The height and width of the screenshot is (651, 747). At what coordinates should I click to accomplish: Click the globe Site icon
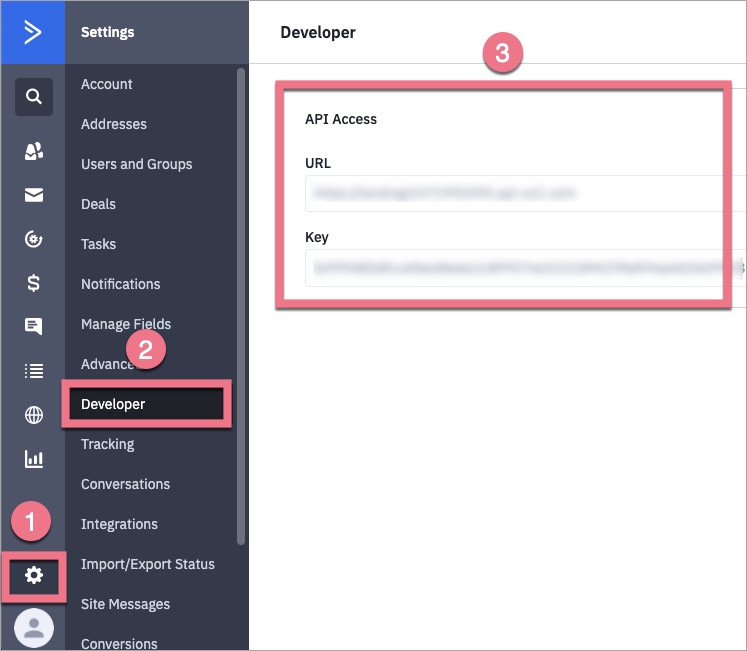click(x=33, y=415)
